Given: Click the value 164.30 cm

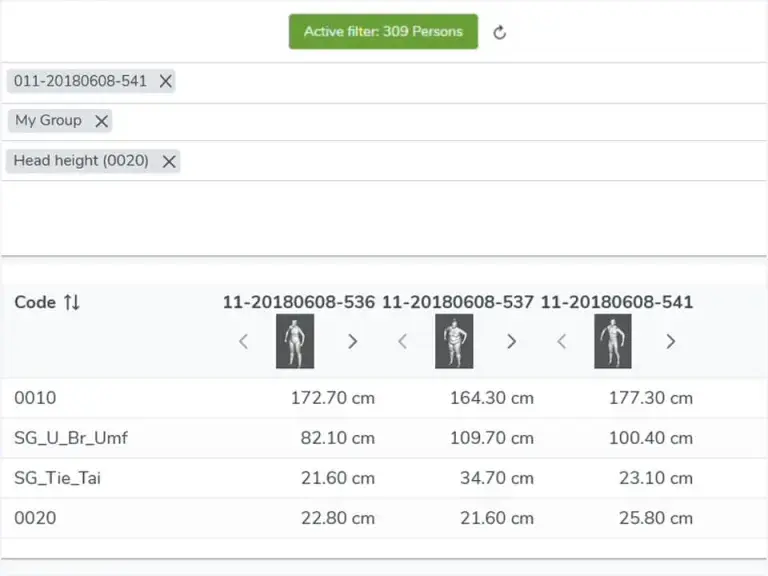Looking at the screenshot, I should (492, 398).
